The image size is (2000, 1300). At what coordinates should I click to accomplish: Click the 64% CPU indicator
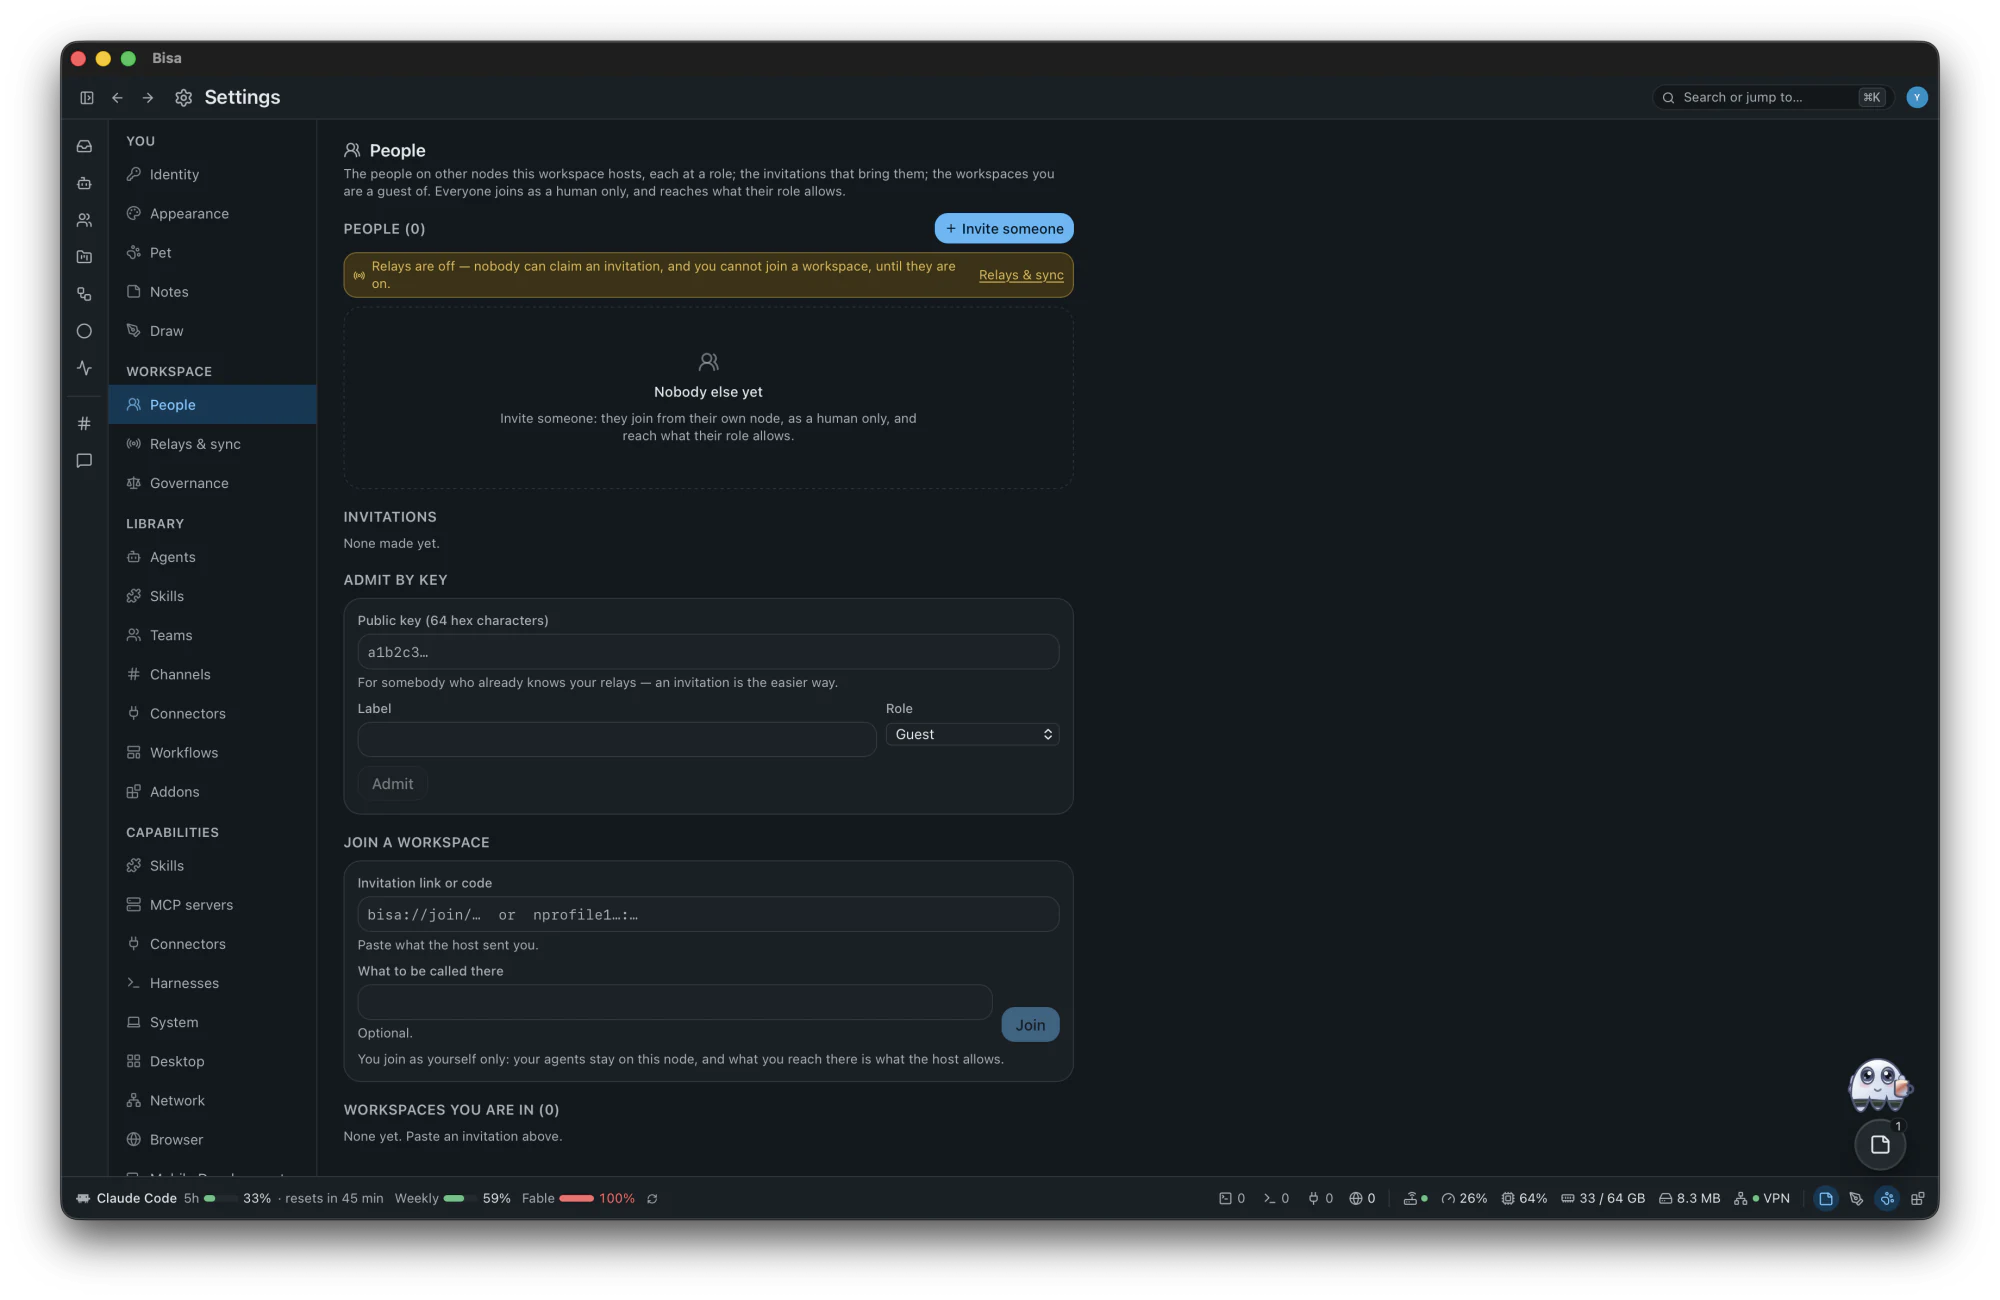1524,1198
